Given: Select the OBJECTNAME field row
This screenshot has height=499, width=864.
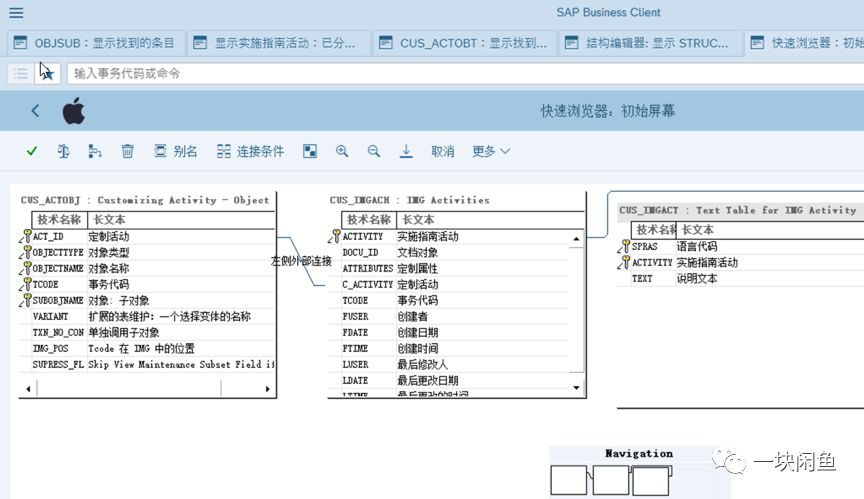Looking at the screenshot, I should (x=147, y=268).
